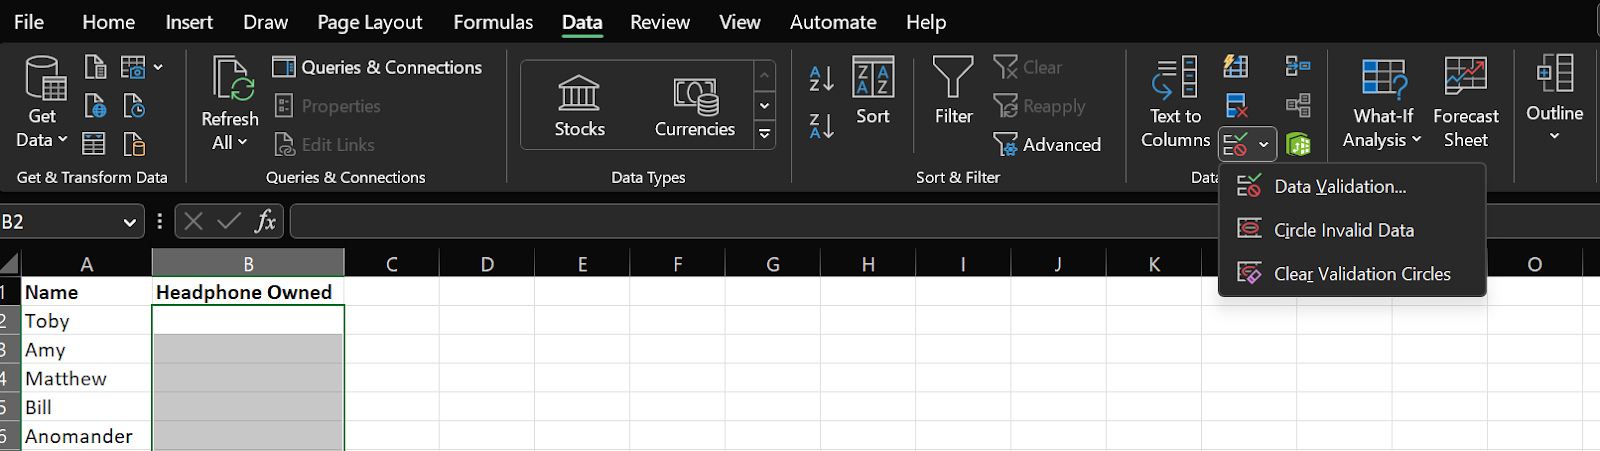1600x451 pixels.
Task: Launch Text to Columns wizard
Action: (1175, 103)
